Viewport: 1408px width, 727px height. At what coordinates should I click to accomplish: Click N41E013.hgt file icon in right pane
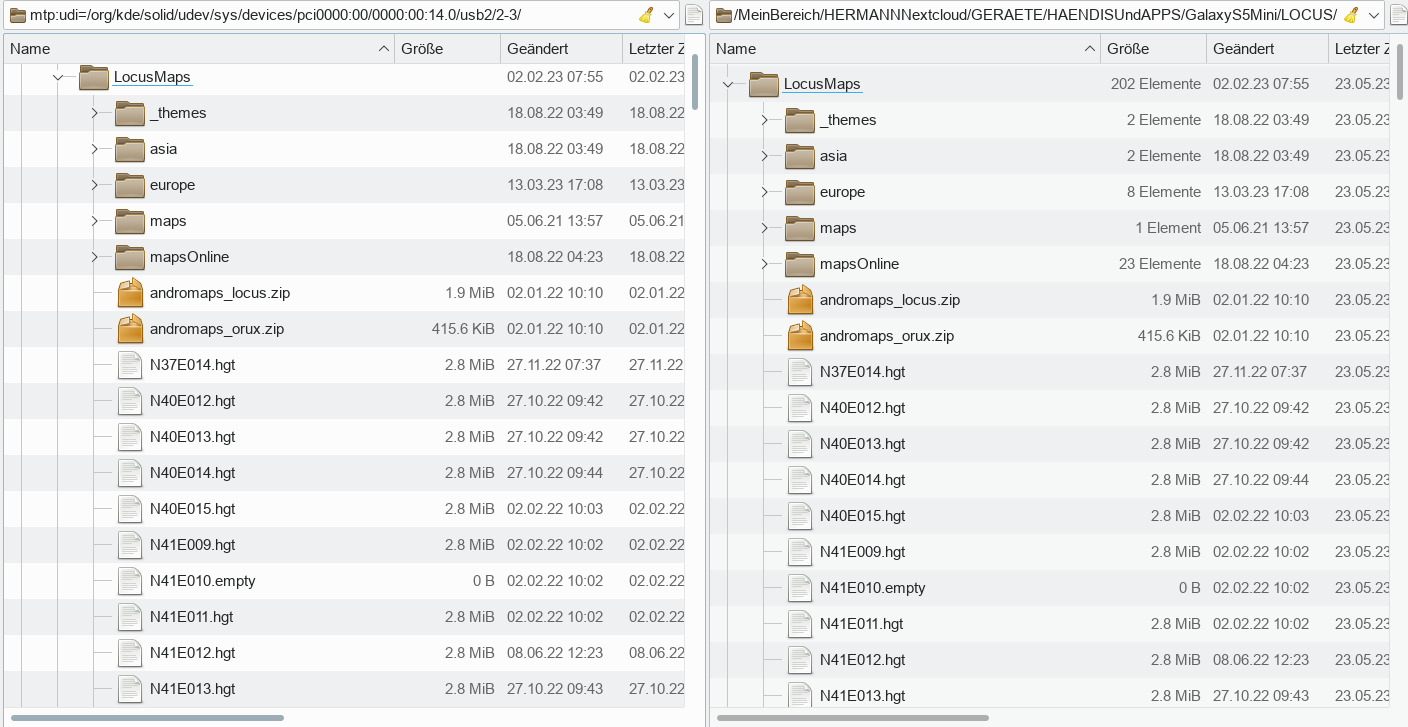pos(800,696)
